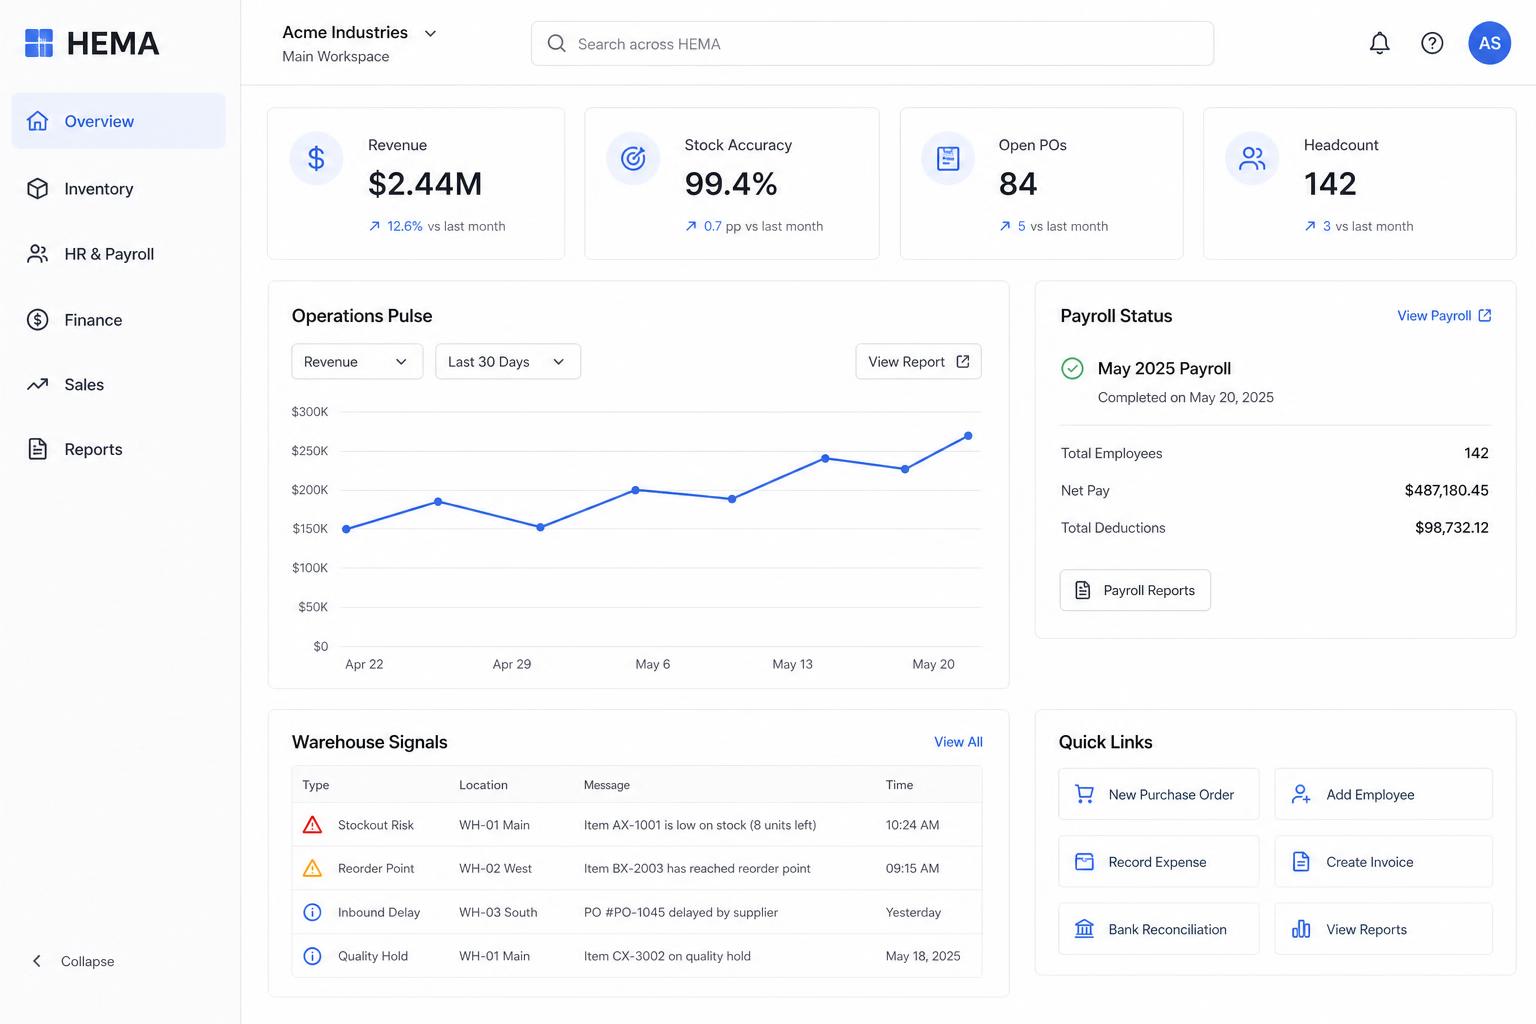Open the help question mark icon
1536x1024 pixels.
pos(1432,43)
